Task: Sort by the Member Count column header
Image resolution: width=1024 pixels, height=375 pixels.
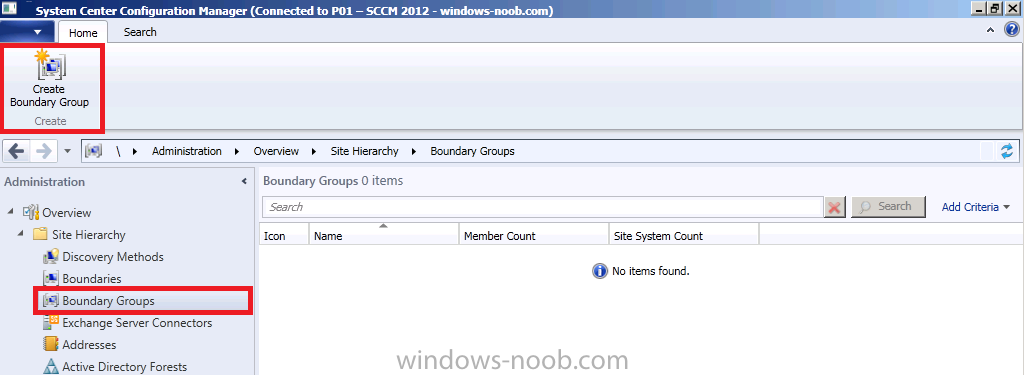Action: pyautogui.click(x=534, y=236)
